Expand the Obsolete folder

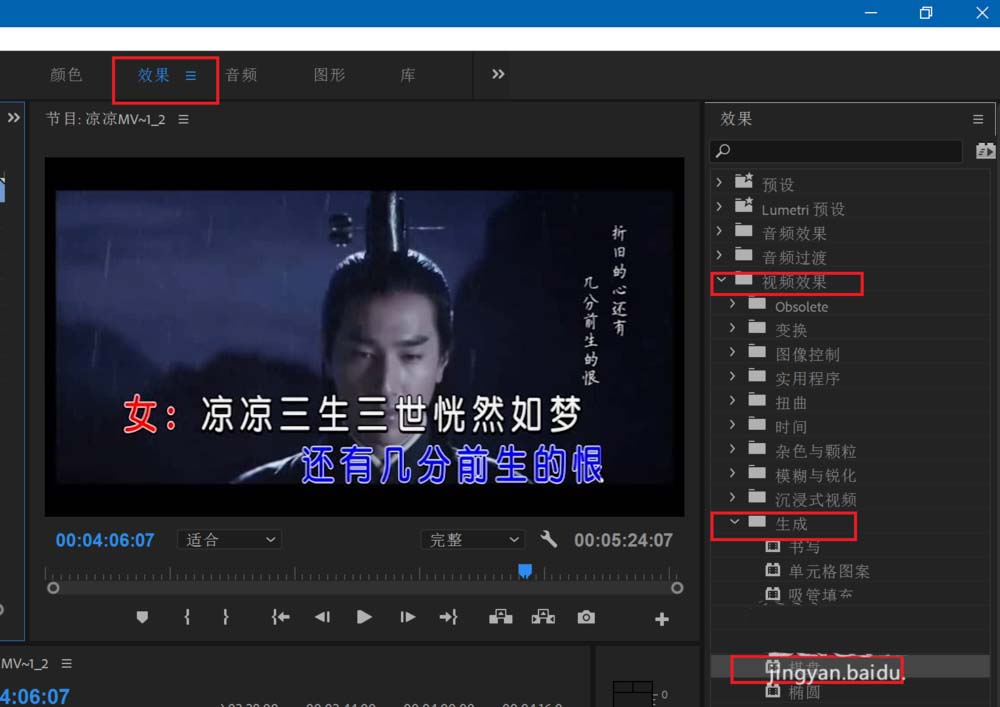point(732,304)
